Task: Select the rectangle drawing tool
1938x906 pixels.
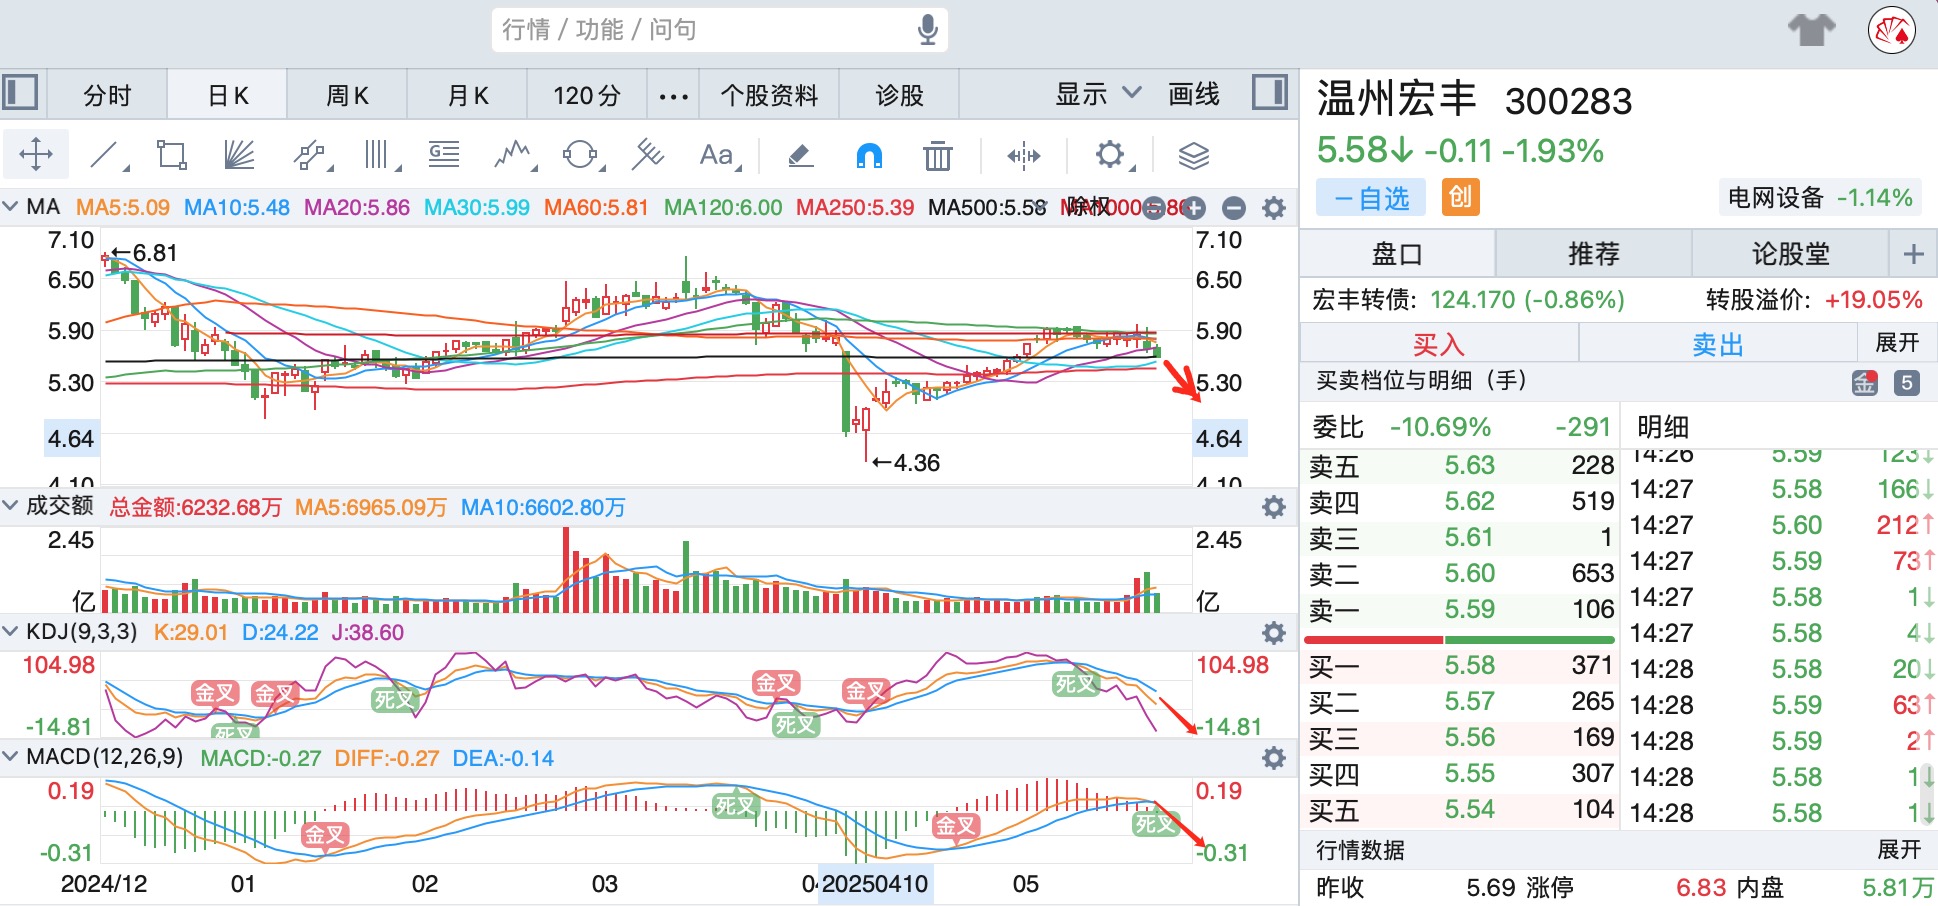Action: click(x=172, y=155)
